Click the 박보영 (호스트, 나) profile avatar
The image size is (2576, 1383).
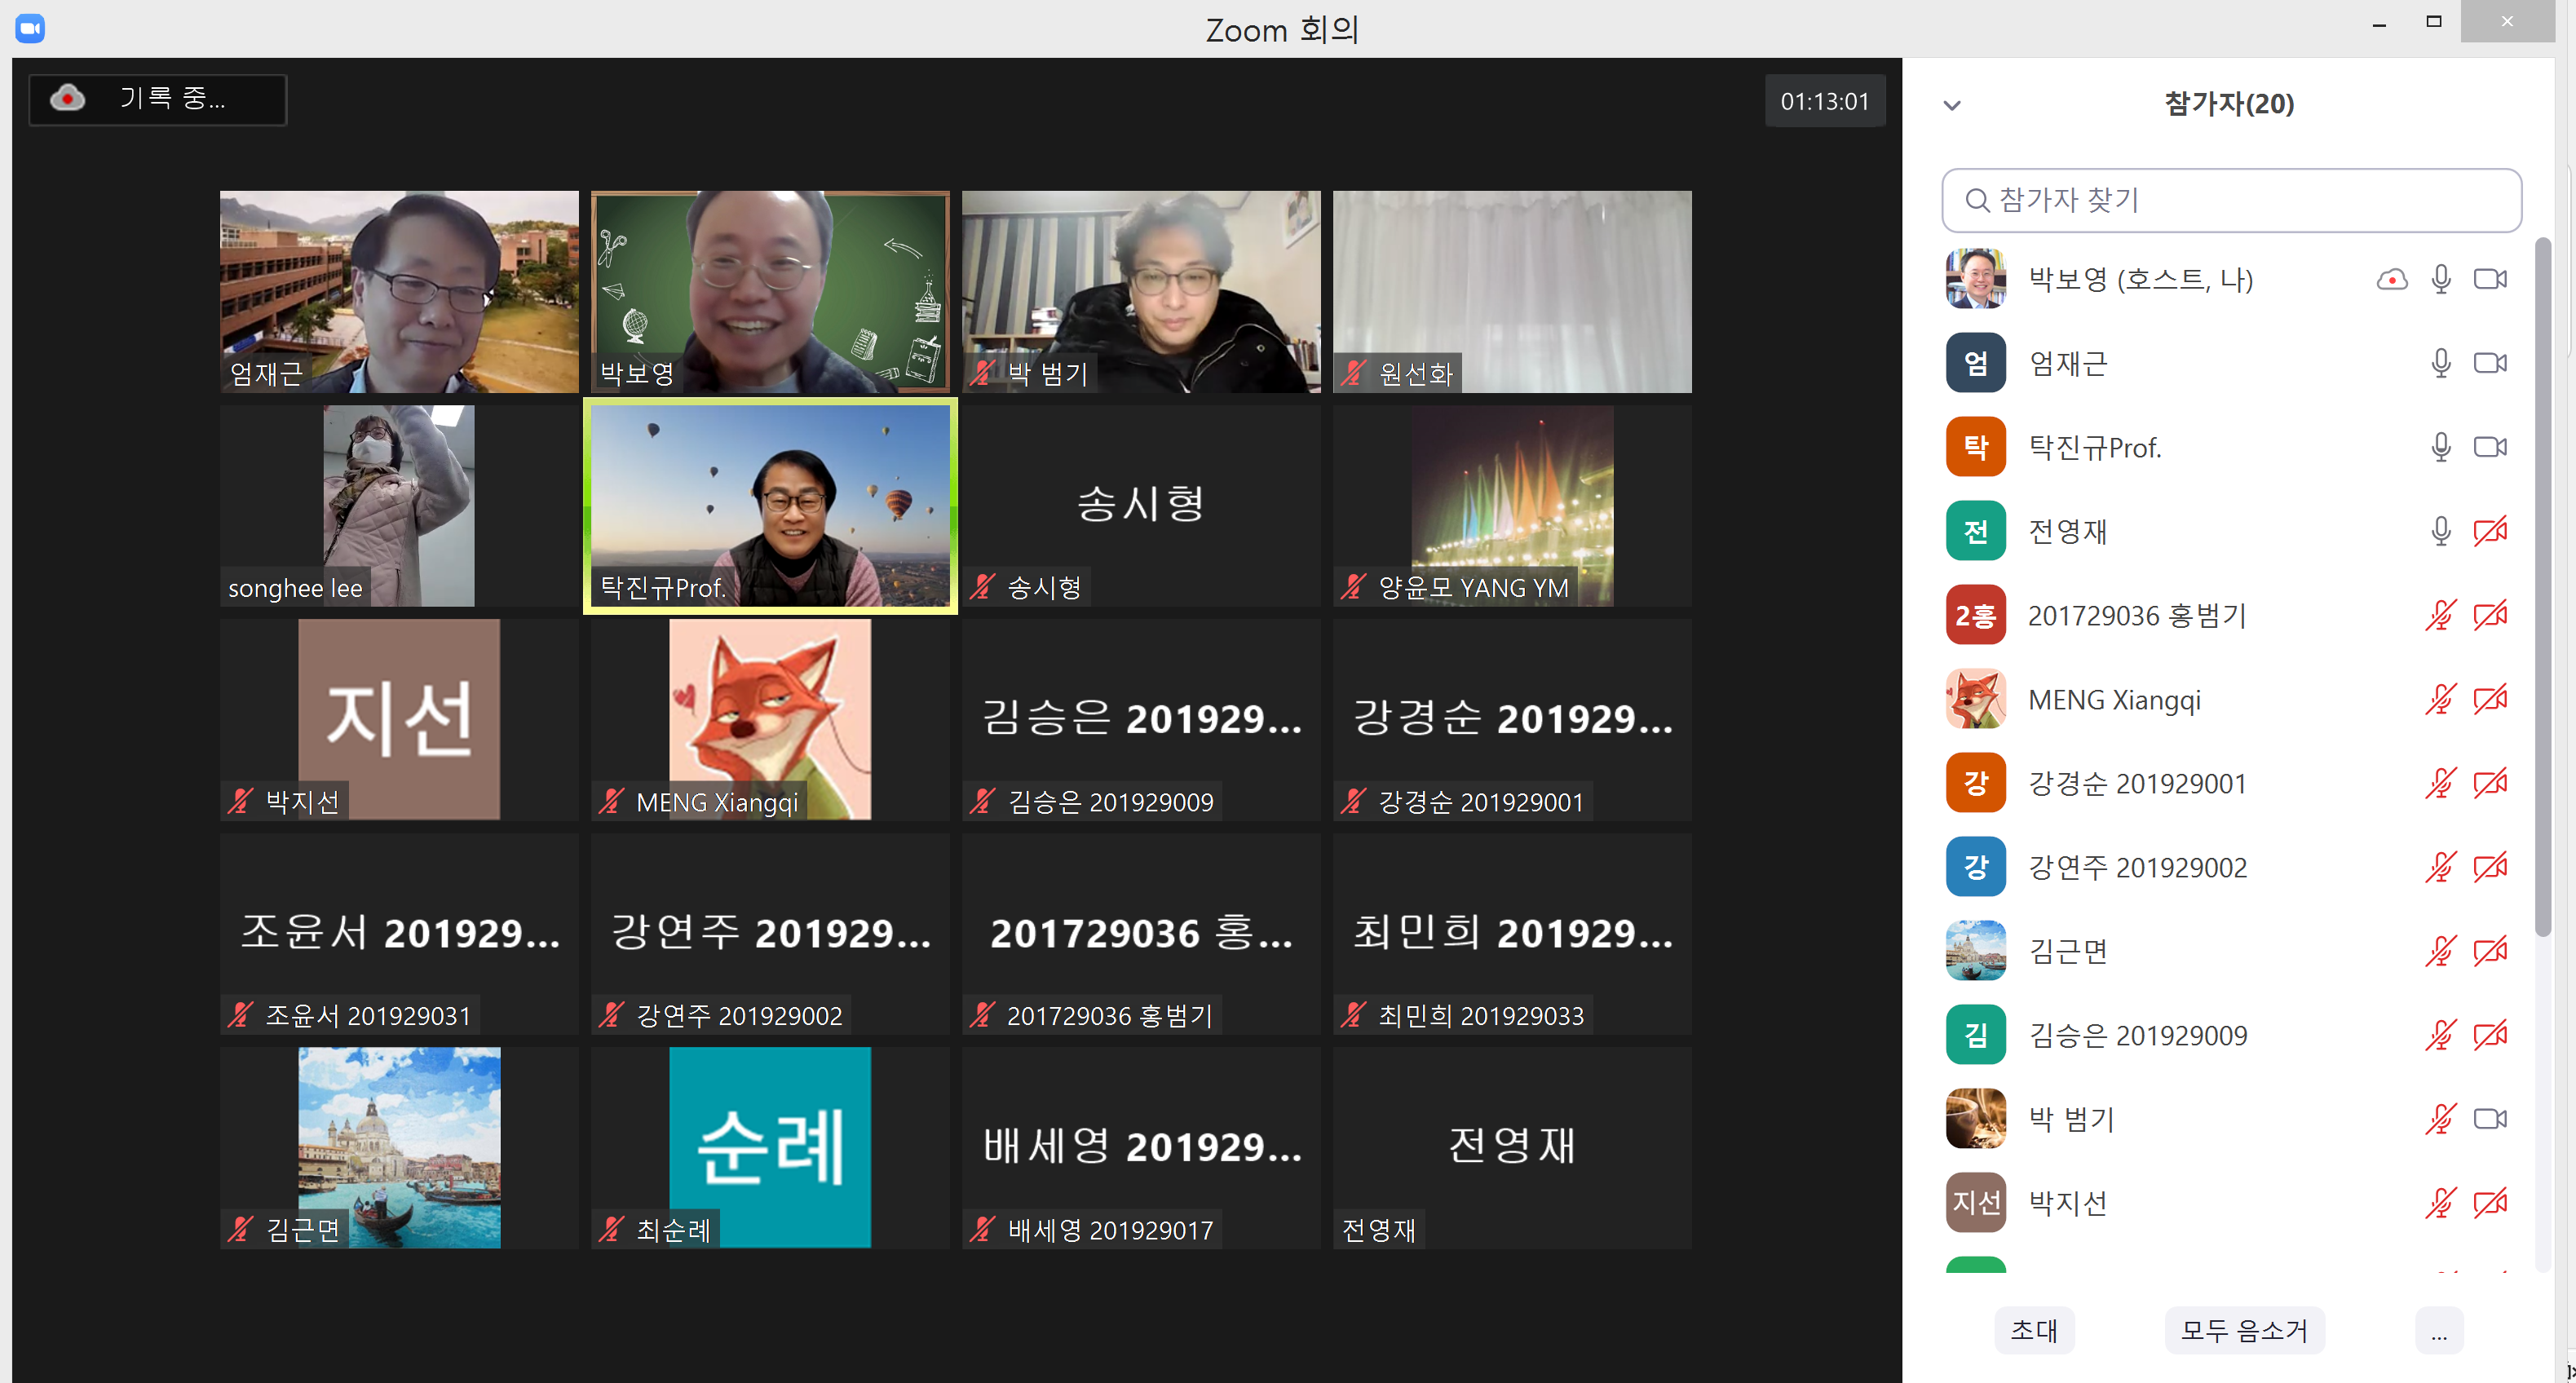pyautogui.click(x=1975, y=279)
